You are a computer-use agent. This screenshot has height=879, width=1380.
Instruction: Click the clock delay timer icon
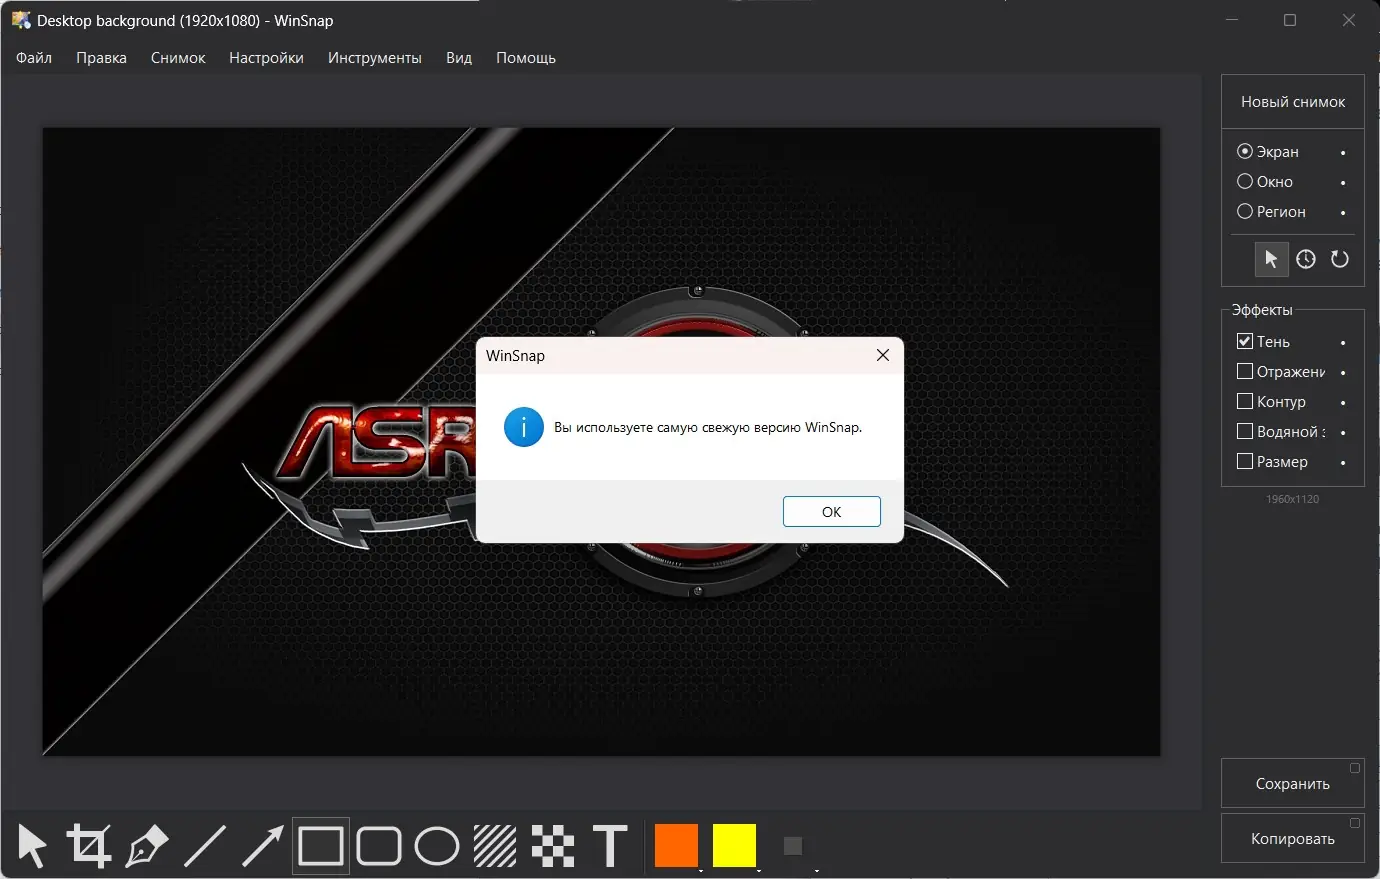coord(1306,259)
